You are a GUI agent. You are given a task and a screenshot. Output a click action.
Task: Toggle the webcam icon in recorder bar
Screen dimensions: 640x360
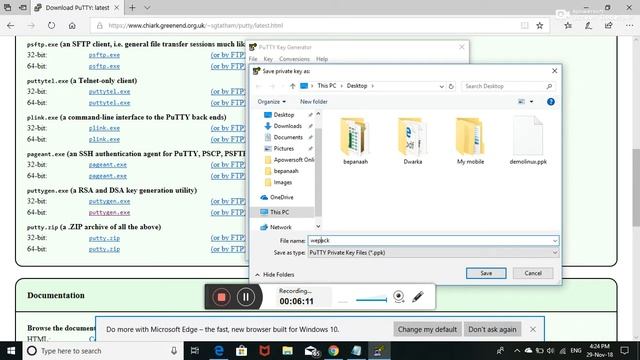pyautogui.click(x=399, y=297)
